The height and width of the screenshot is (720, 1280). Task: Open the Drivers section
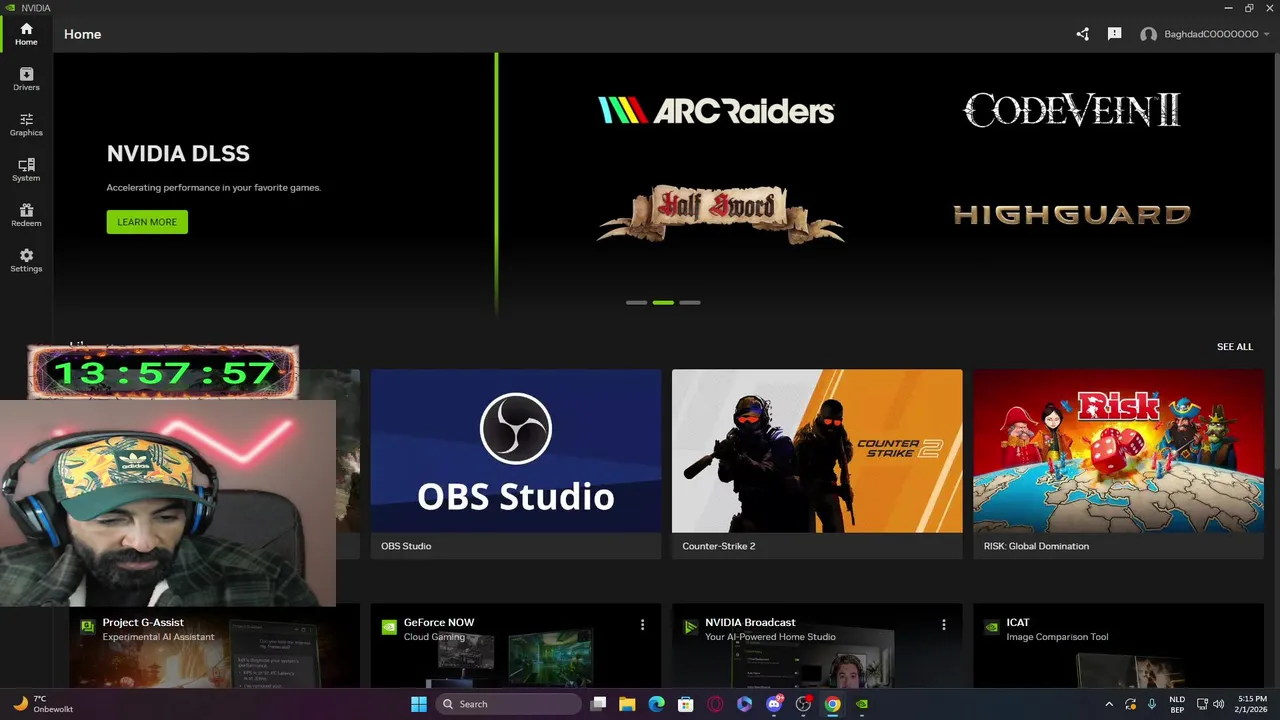pyautogui.click(x=26, y=79)
